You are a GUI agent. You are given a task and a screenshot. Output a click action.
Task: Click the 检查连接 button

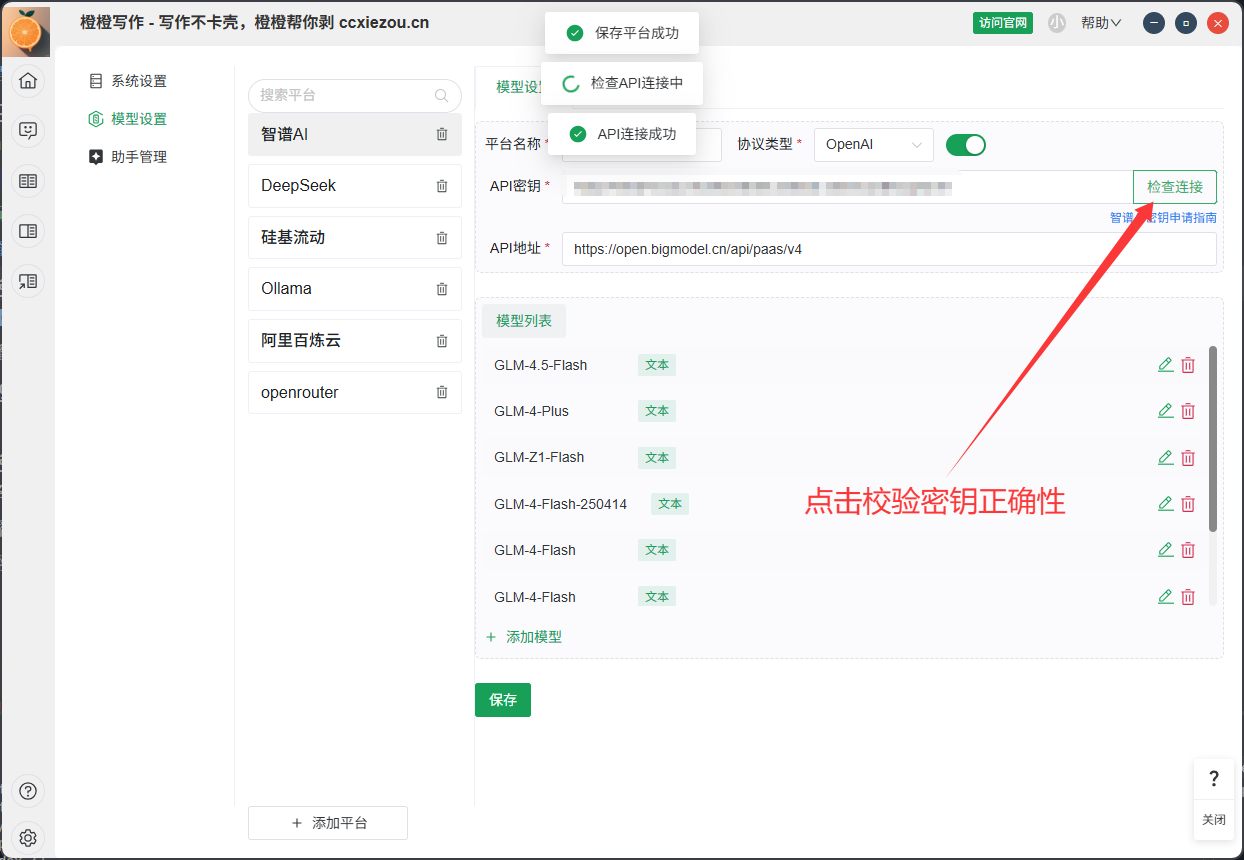(1174, 186)
